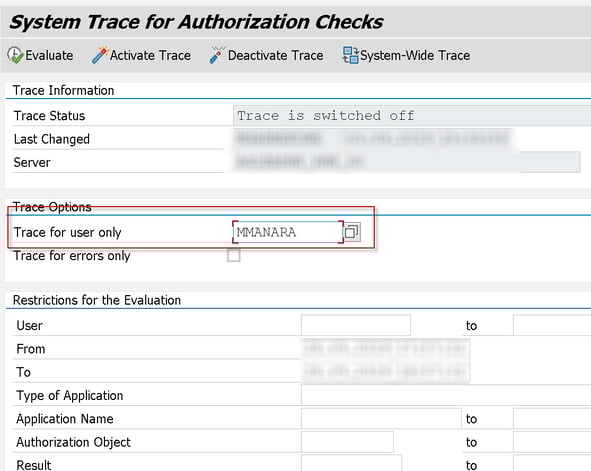Viewport: 591px width, 471px height.
Task: Click the Trace Status display field
Action: pos(412,115)
